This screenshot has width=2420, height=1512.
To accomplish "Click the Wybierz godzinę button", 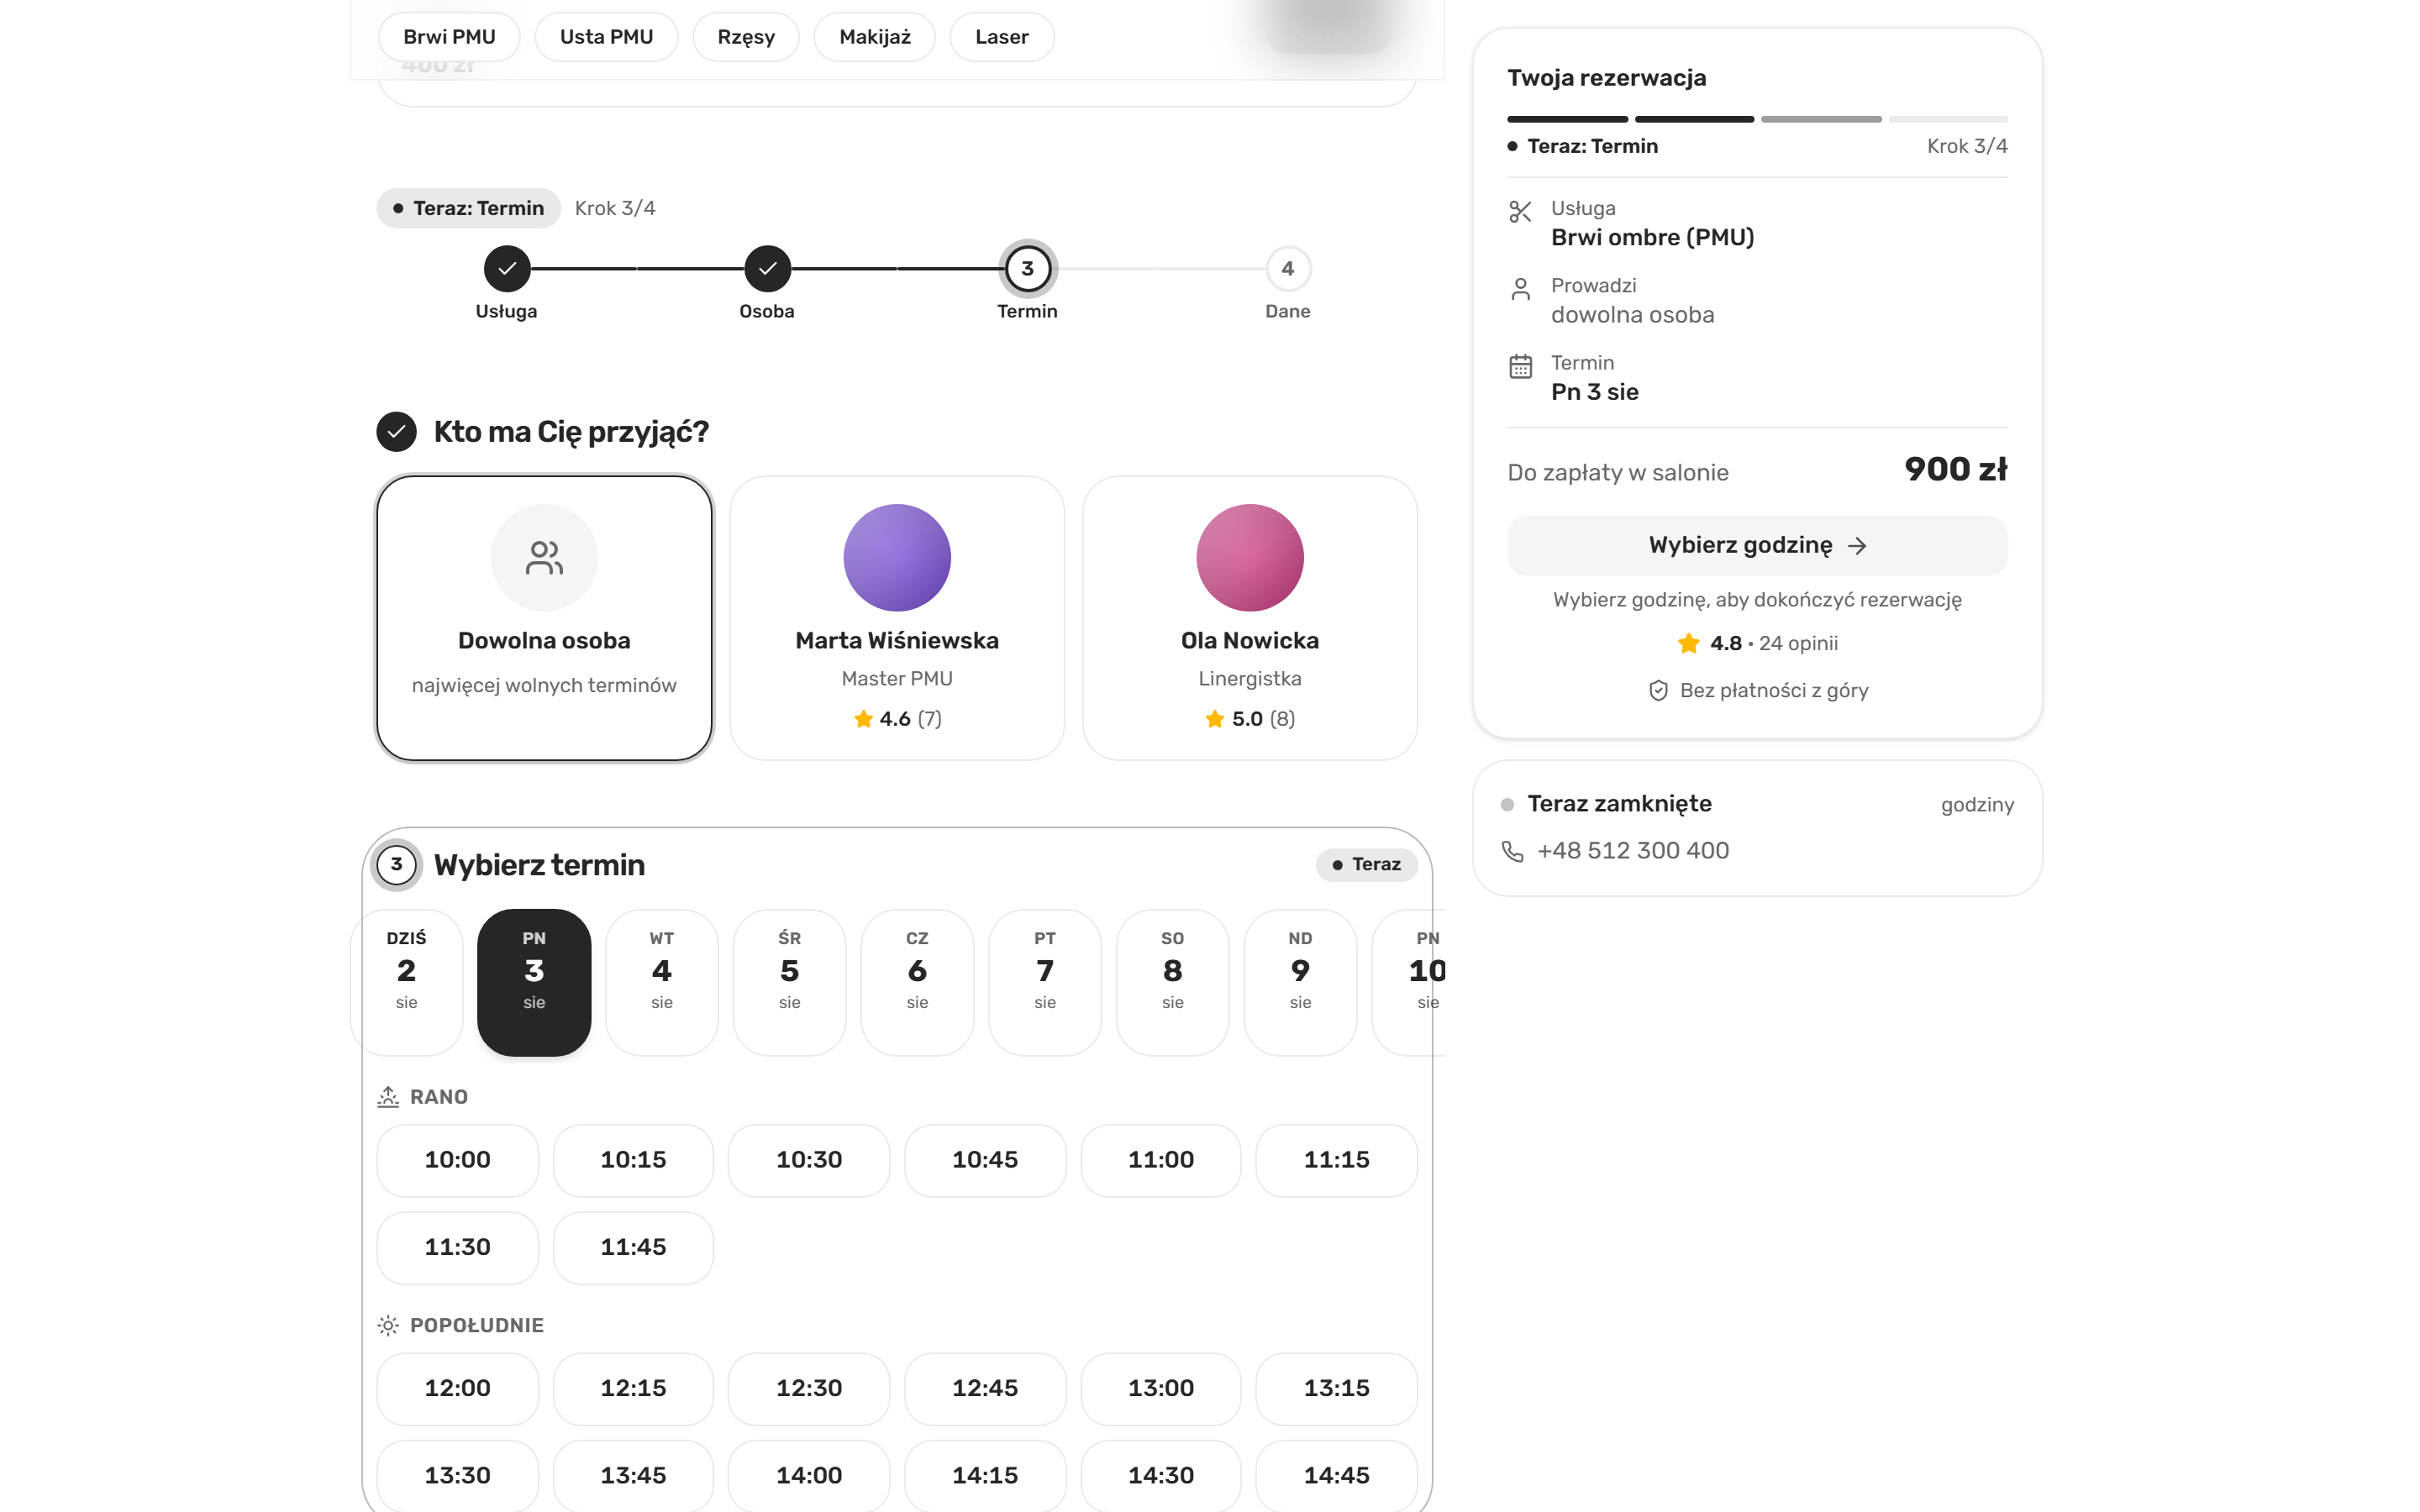I will click(x=1757, y=546).
